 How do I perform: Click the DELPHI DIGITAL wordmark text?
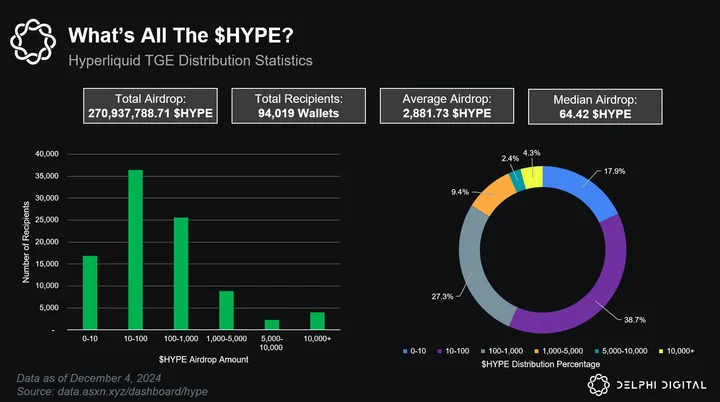pos(661,385)
